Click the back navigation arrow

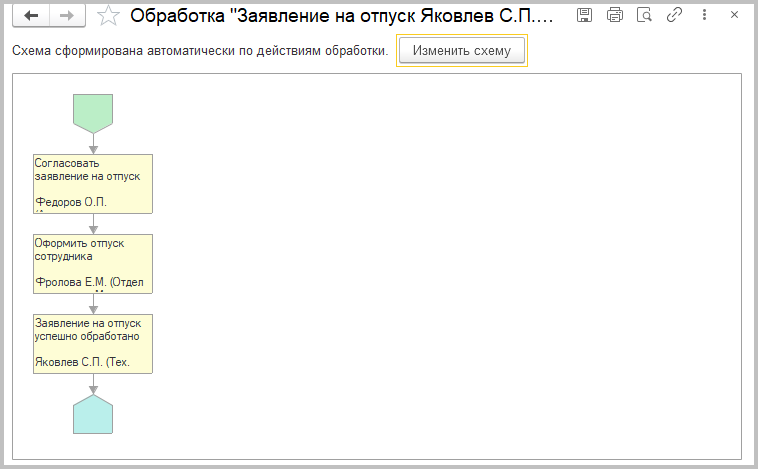pos(32,16)
